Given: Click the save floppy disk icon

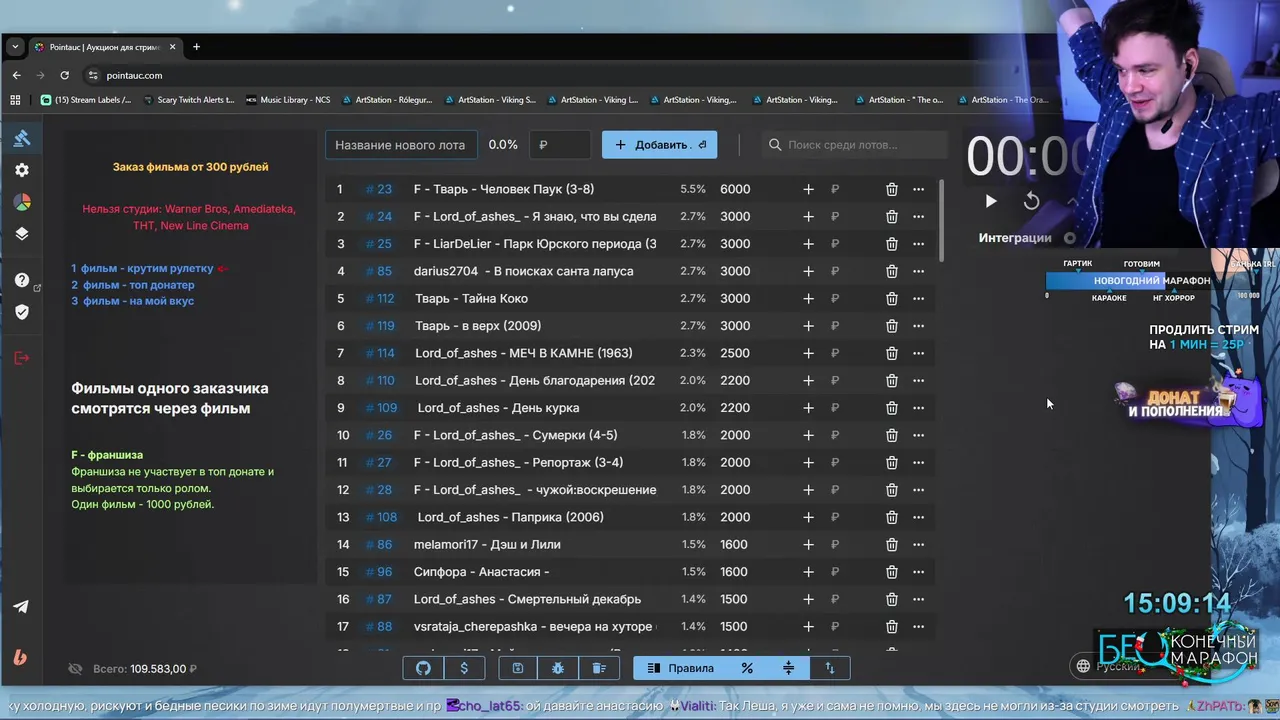Looking at the screenshot, I should tap(517, 668).
